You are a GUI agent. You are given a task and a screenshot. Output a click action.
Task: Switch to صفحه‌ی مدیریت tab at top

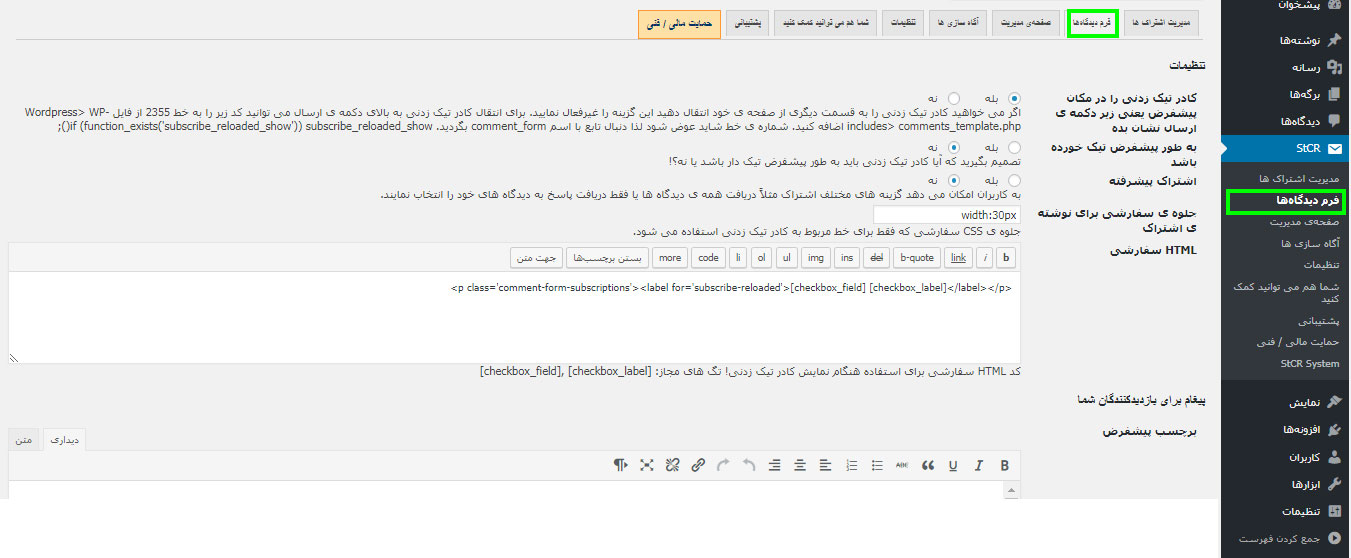(1025, 22)
